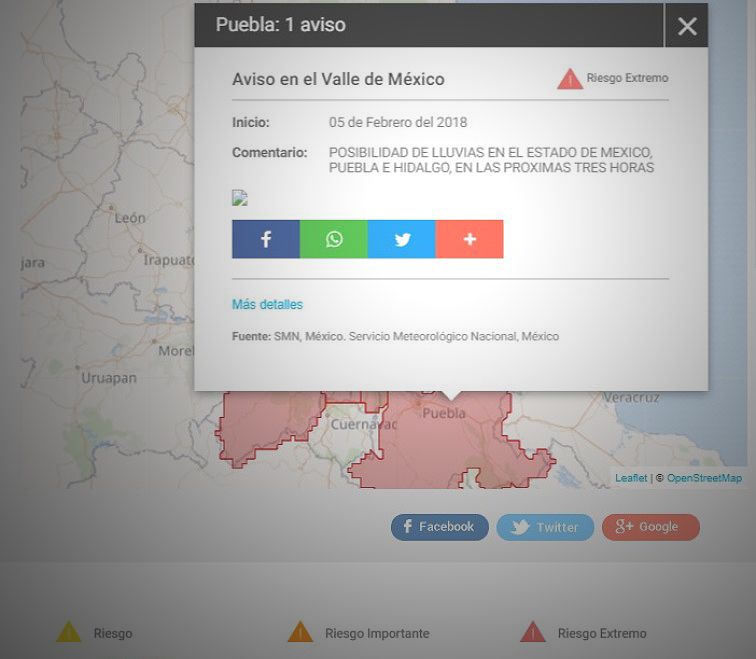This screenshot has width=756, height=659.
Task: Click the yellow Riesgo legend triangle
Action: 68,632
